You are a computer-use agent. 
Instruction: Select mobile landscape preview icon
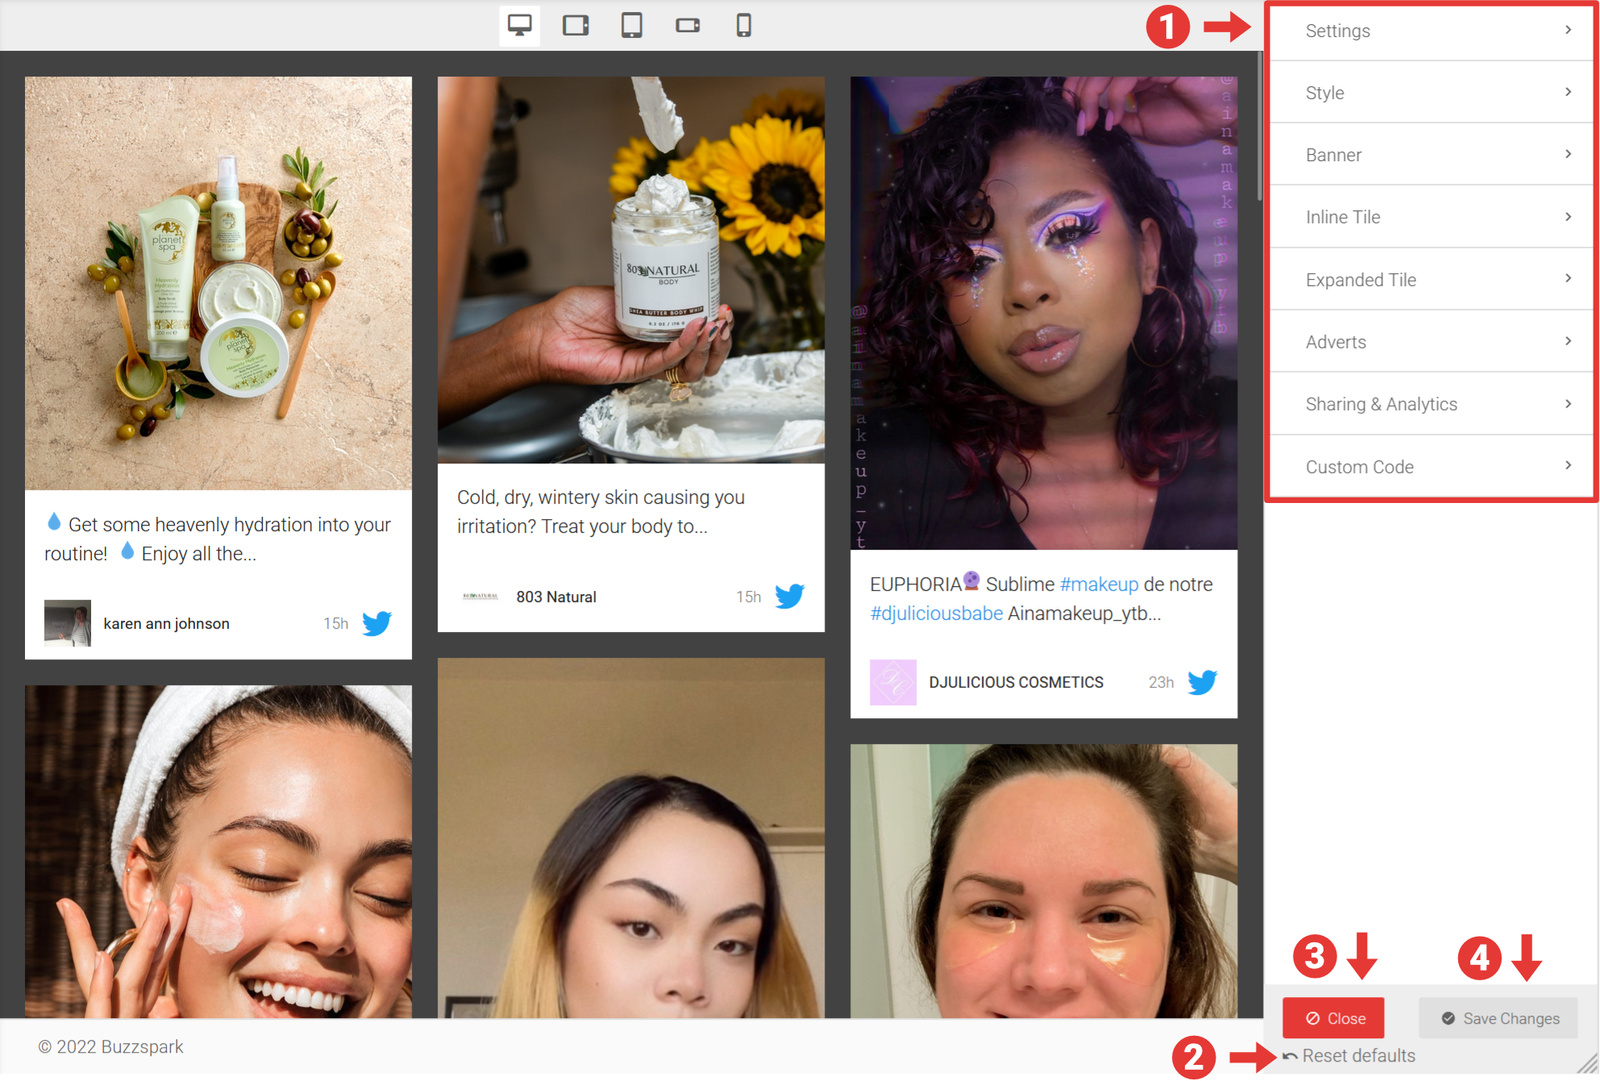click(x=687, y=25)
